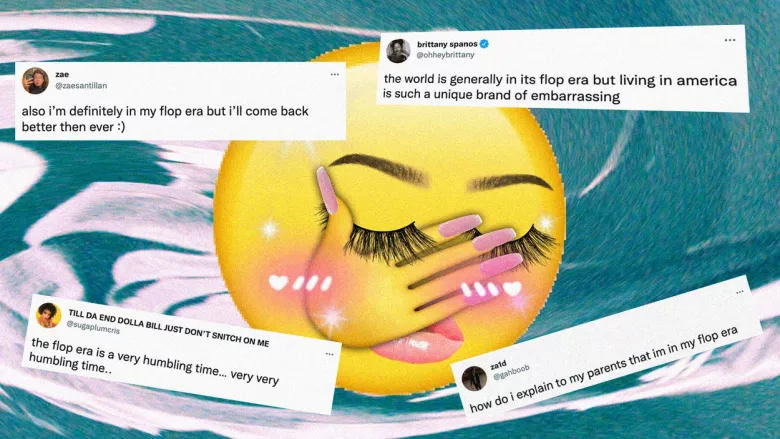Image resolution: width=780 pixels, height=439 pixels.
Task: Click the display name 'za1d'
Action: click(x=498, y=365)
